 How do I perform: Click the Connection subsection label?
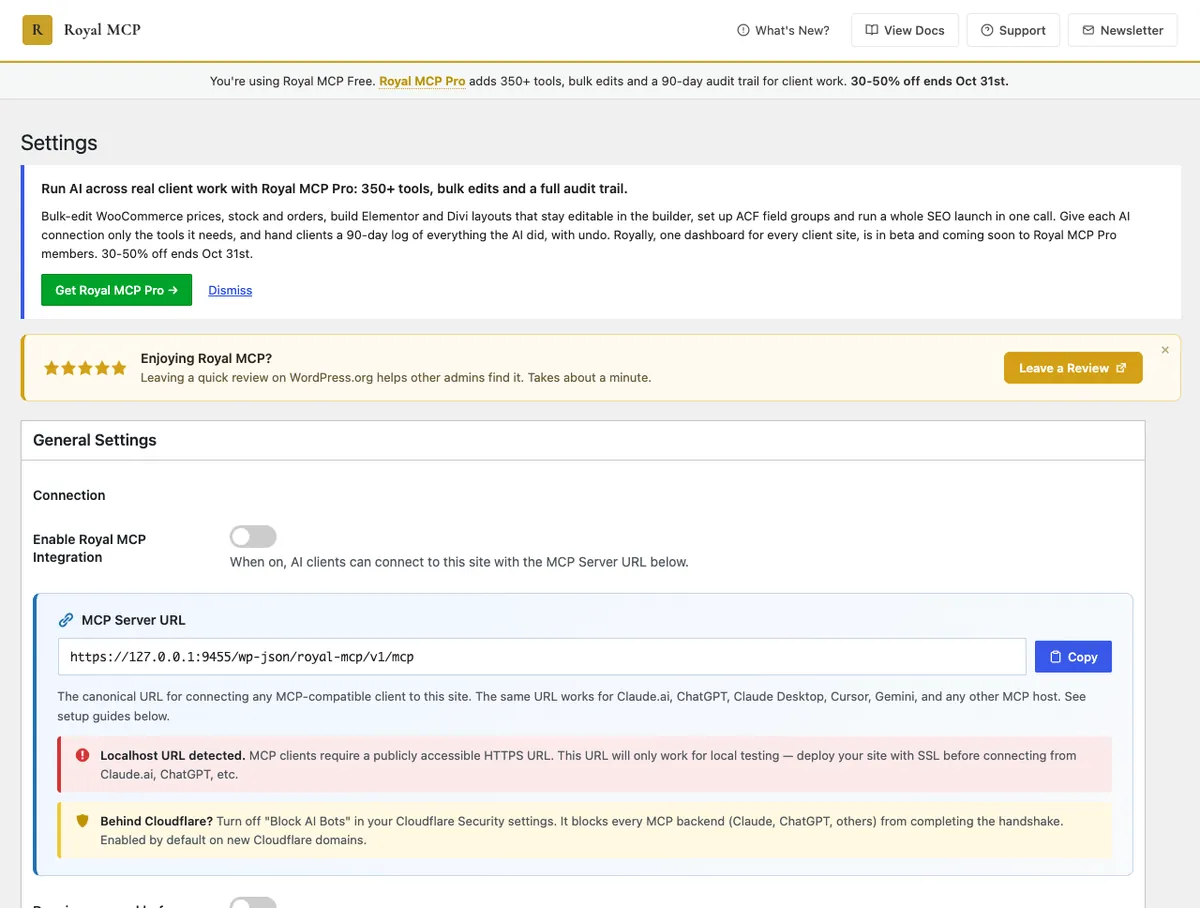pyautogui.click(x=69, y=495)
